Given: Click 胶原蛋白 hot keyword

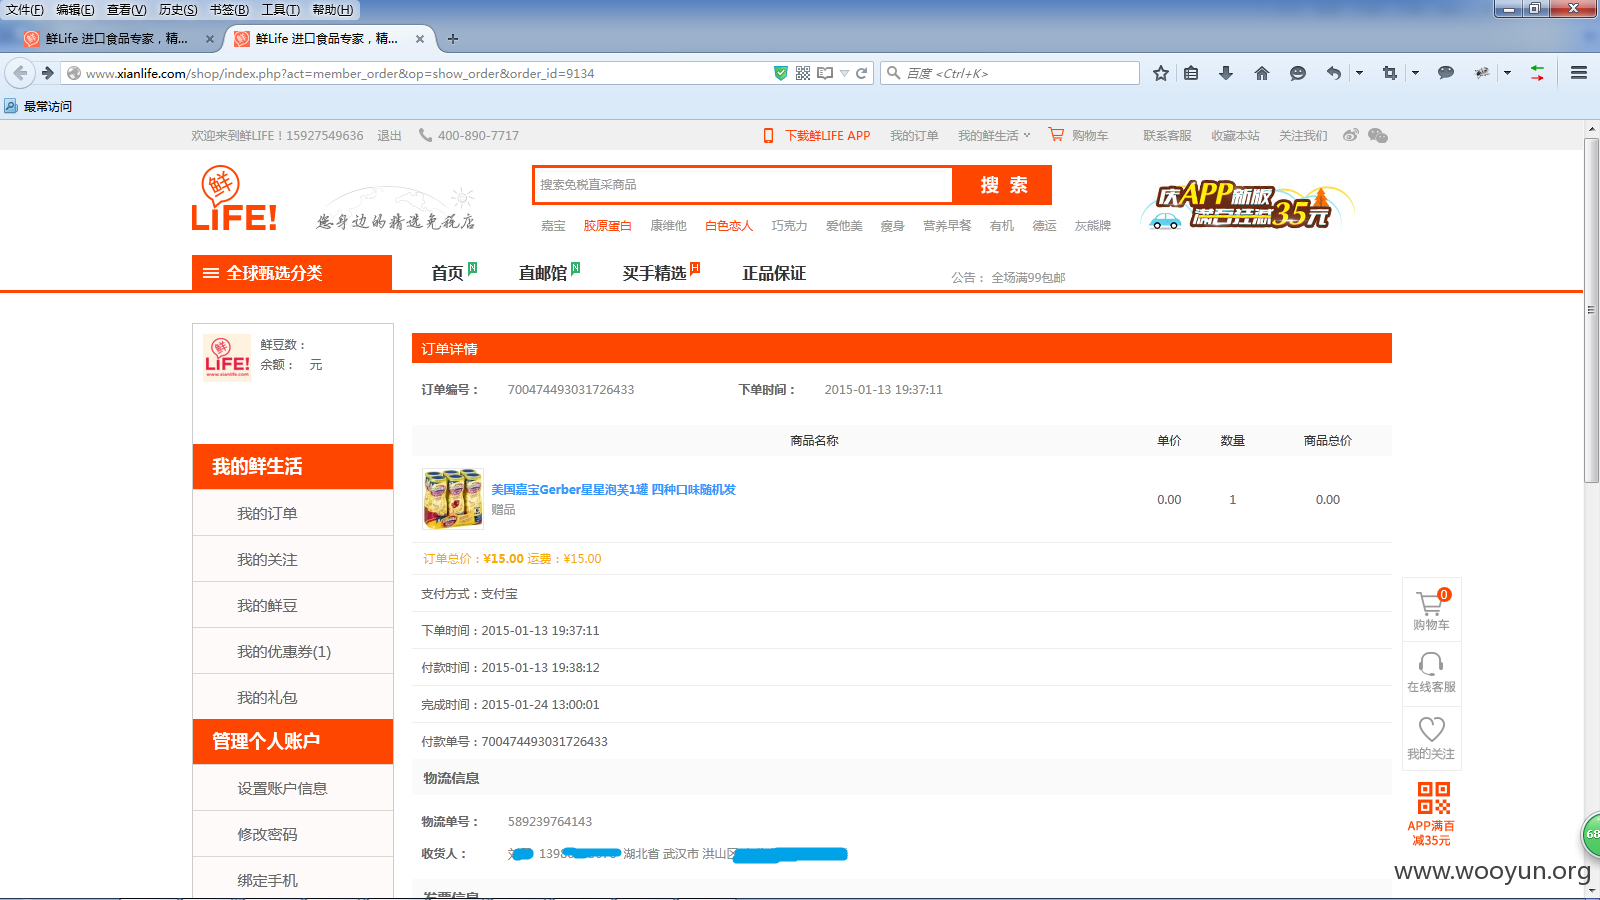Looking at the screenshot, I should tap(607, 226).
